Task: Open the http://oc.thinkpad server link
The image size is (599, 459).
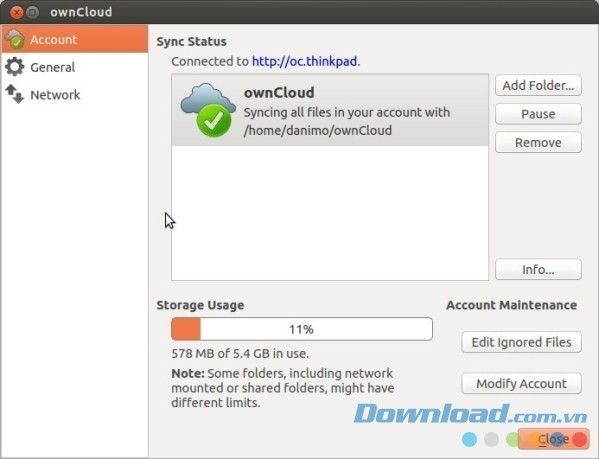Action: pyautogui.click(x=304, y=61)
